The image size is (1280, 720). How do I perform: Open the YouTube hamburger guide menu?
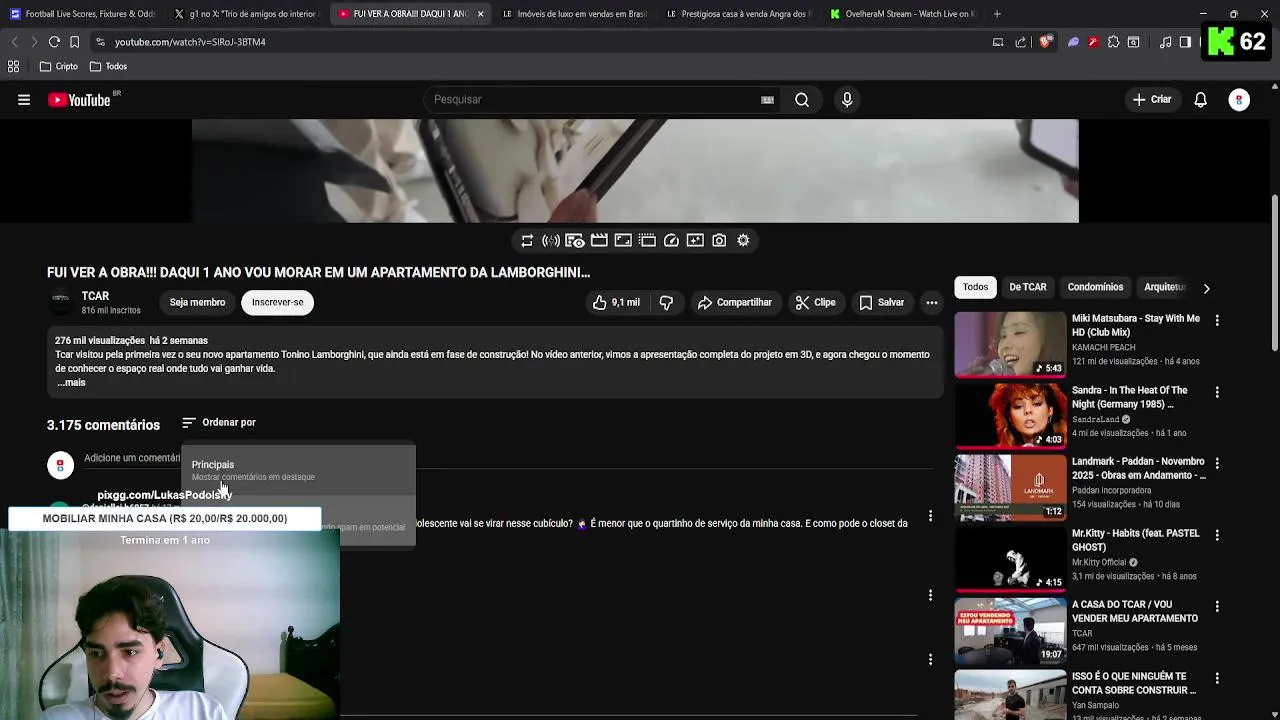click(24, 100)
